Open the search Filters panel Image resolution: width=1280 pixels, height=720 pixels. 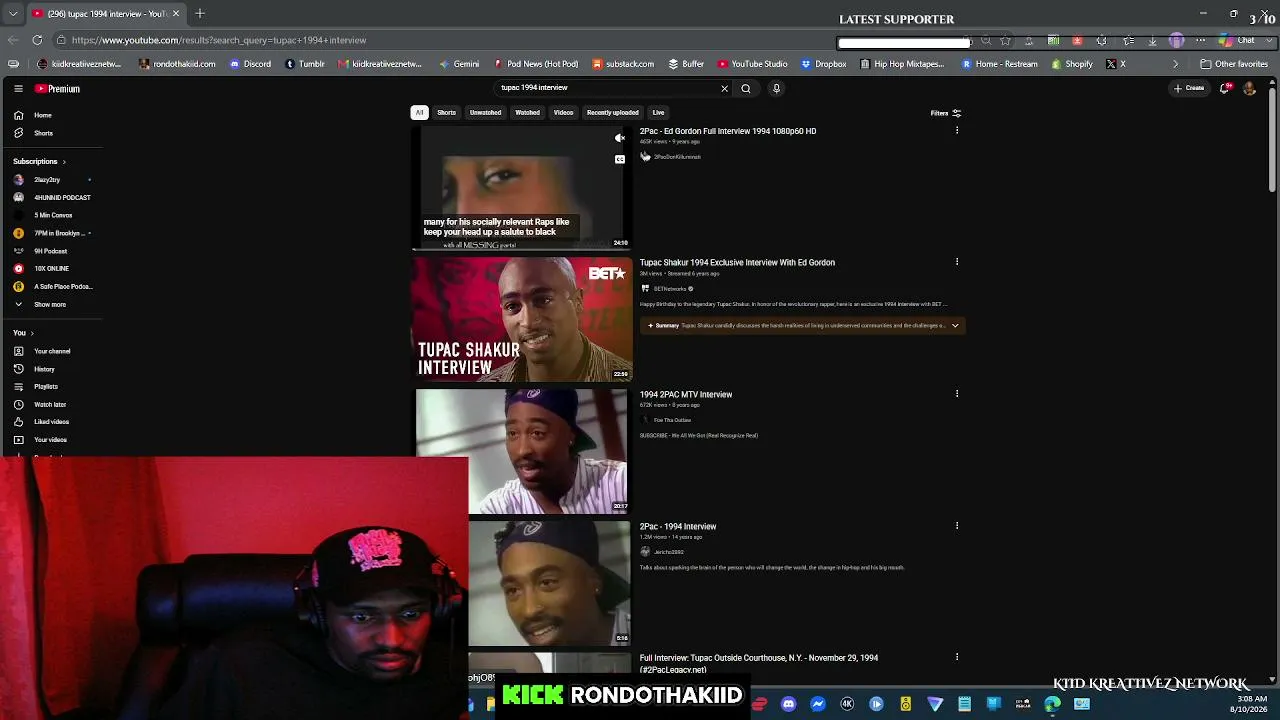945,113
